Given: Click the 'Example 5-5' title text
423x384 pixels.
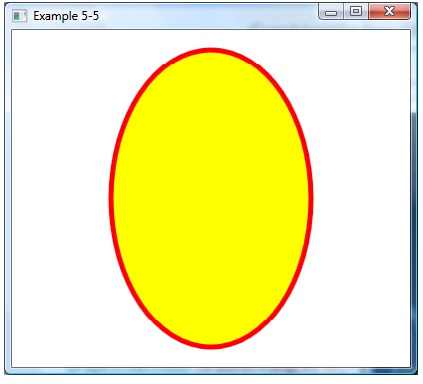Looking at the screenshot, I should 66,16.
